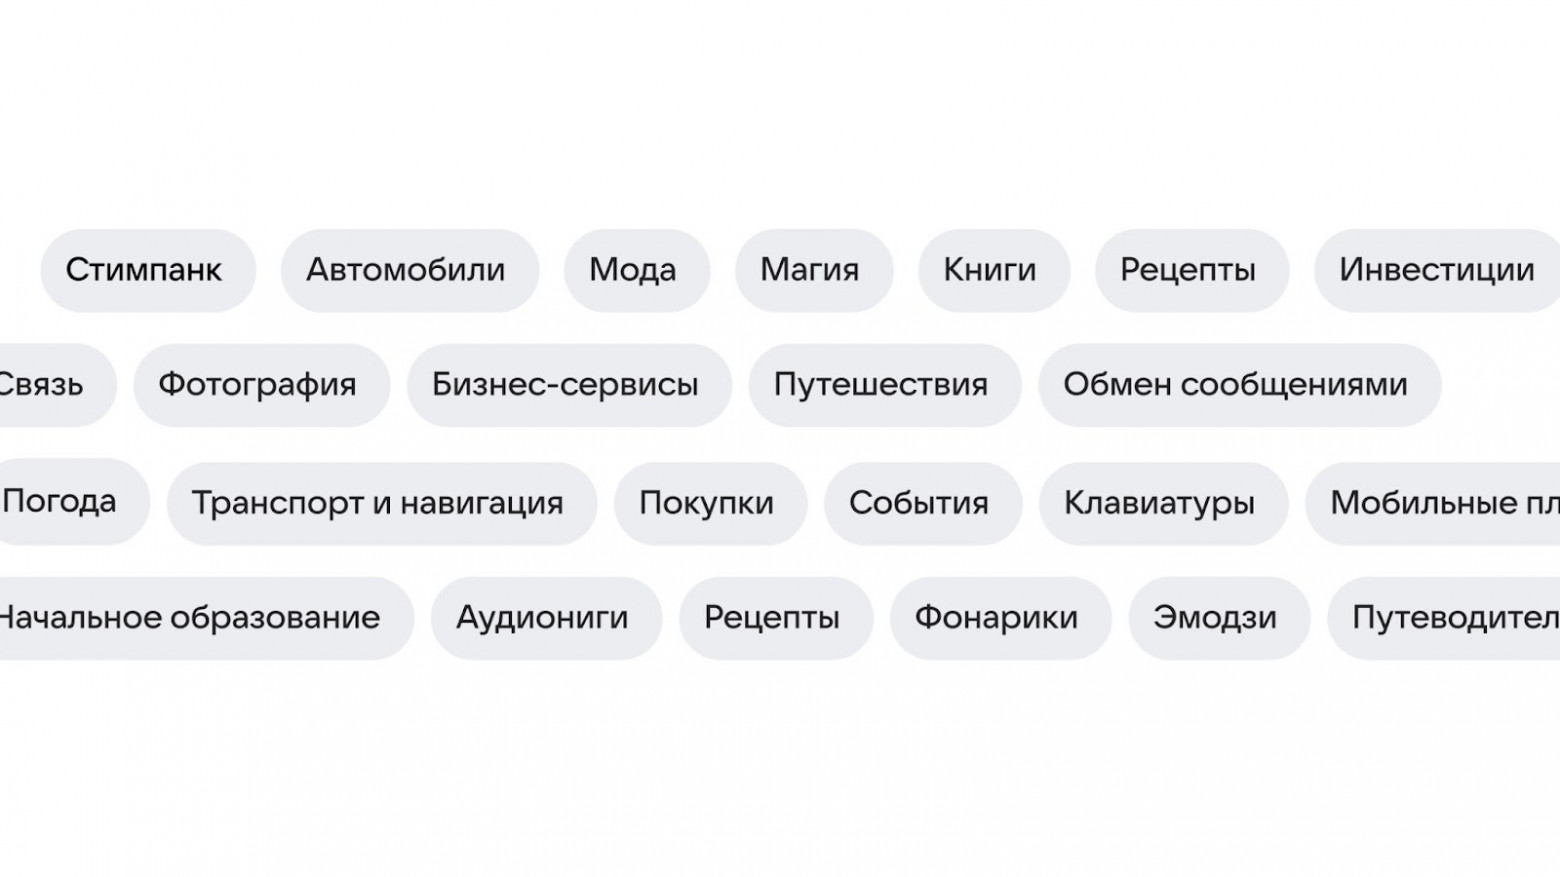Screen dimensions: 1560x877
Task: Open the Фонарики category
Action: (997, 617)
